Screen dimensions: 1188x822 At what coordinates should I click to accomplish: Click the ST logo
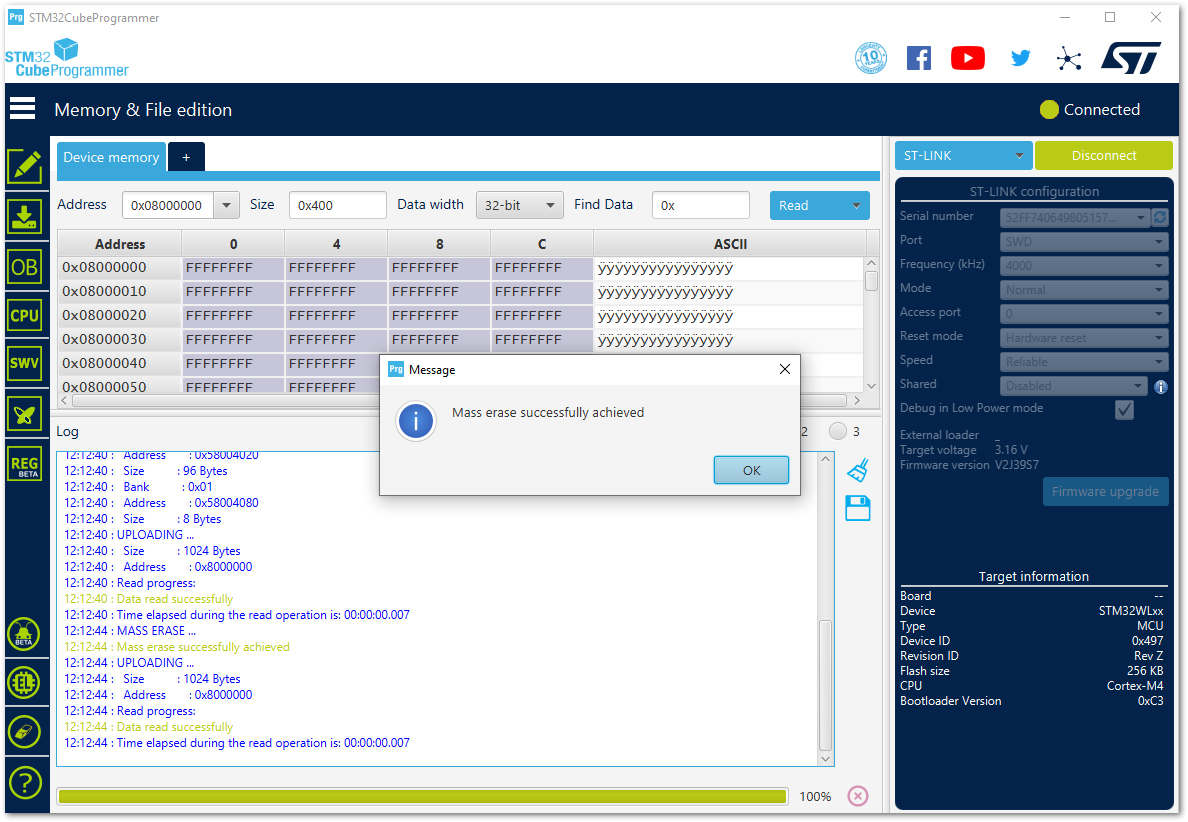[1131, 58]
